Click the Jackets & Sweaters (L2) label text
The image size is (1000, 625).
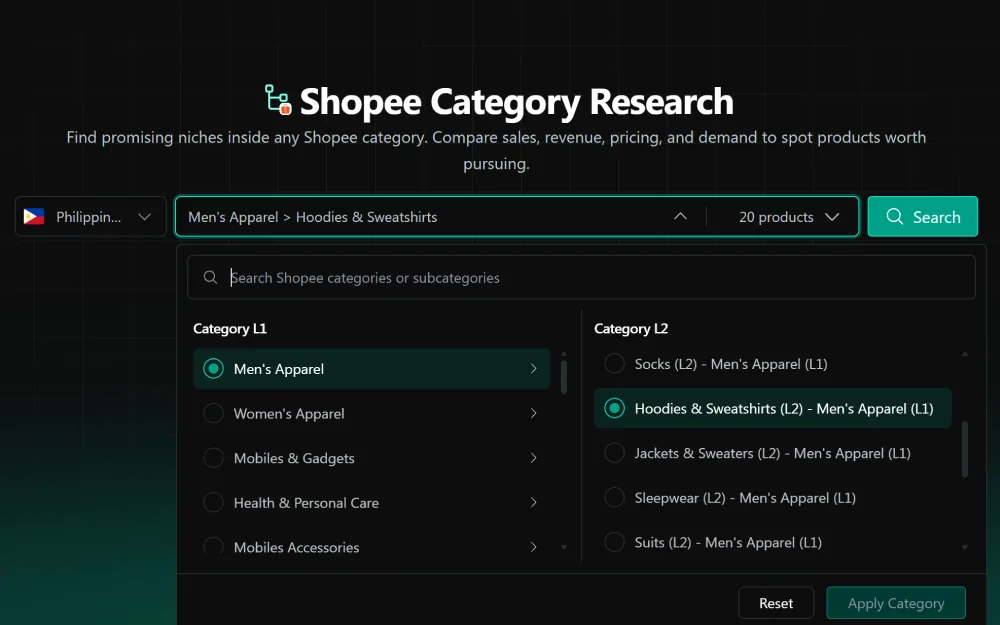coord(772,453)
